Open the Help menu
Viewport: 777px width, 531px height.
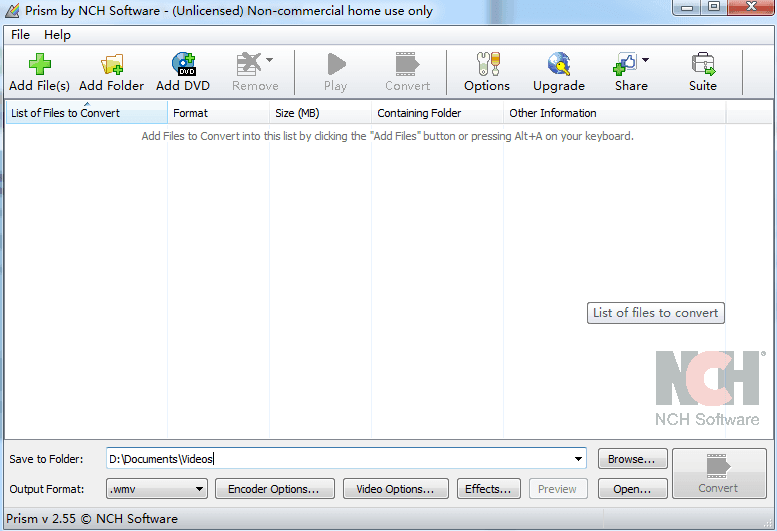pyautogui.click(x=57, y=35)
